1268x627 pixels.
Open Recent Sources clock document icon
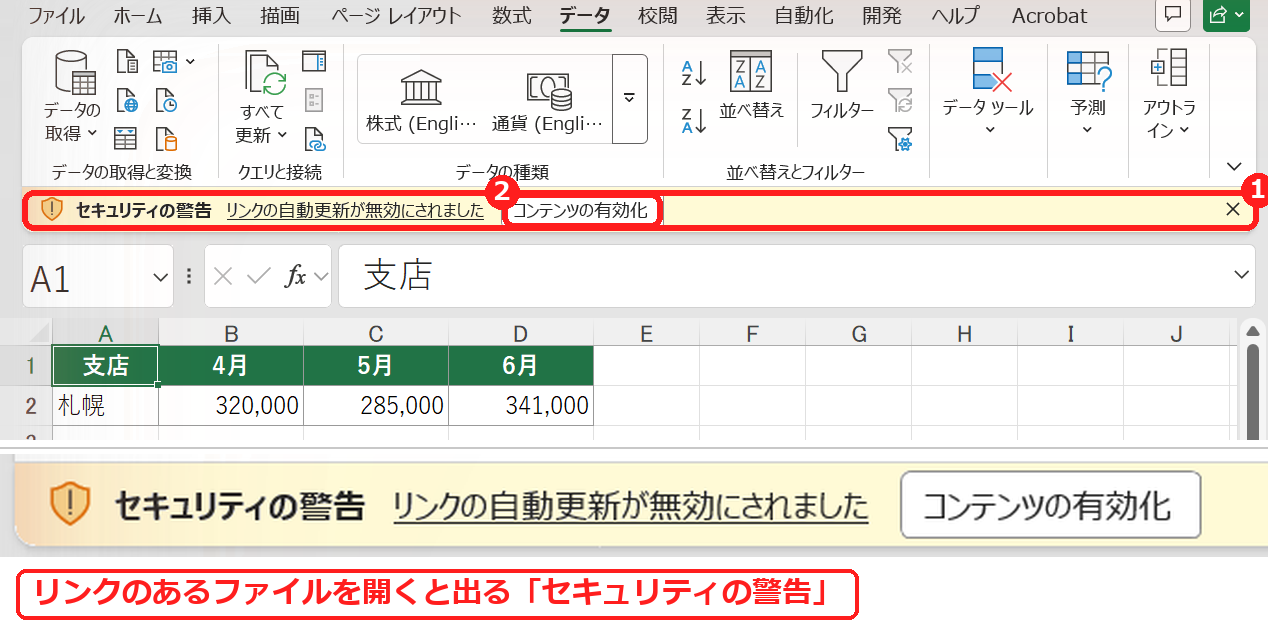click(166, 100)
